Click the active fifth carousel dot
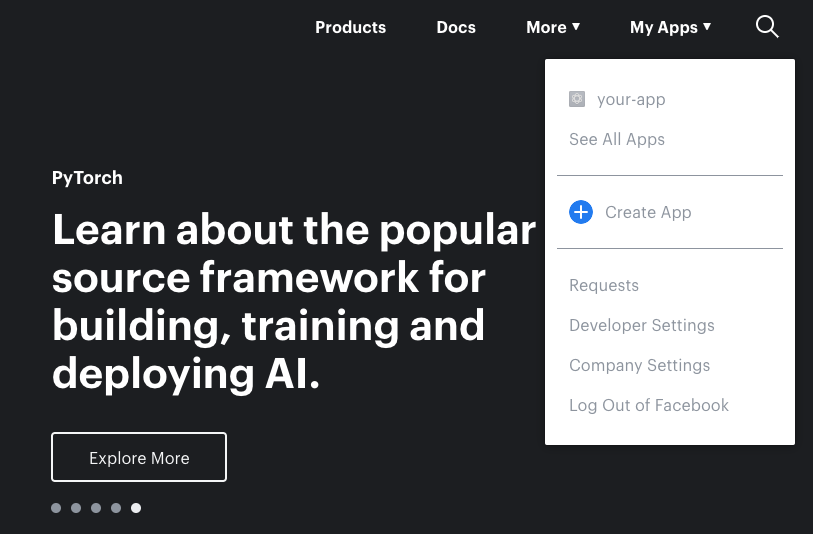 click(136, 508)
